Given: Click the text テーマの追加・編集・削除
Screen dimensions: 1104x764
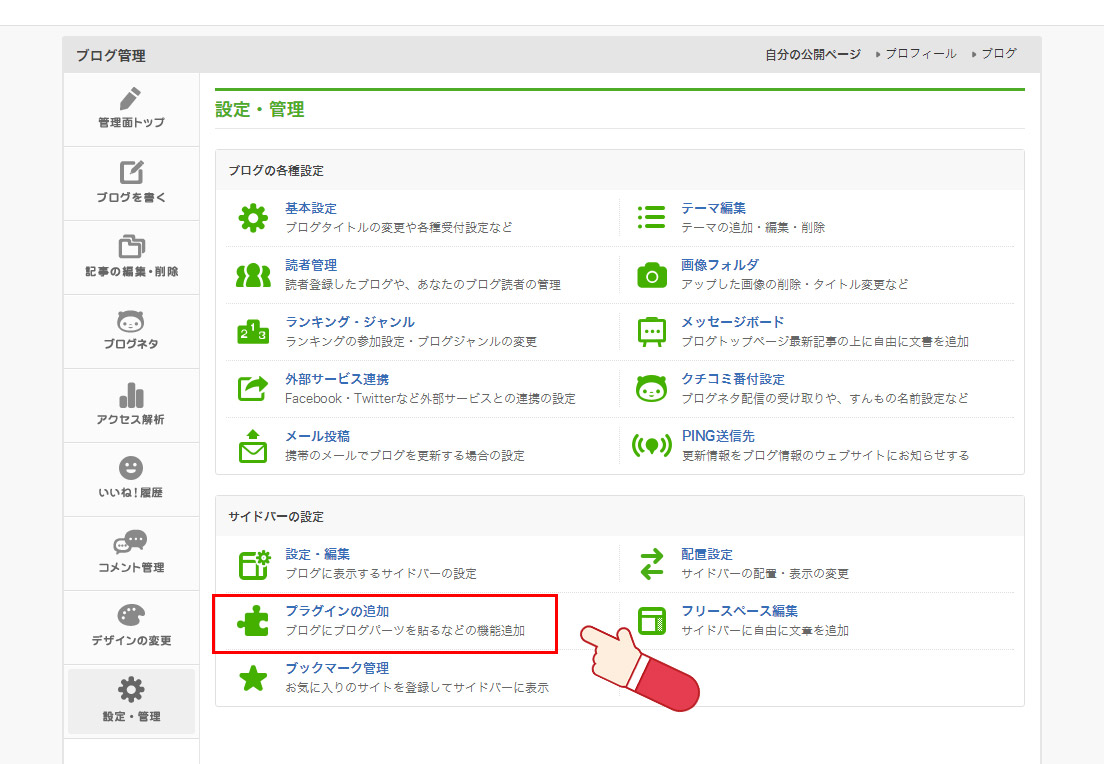Looking at the screenshot, I should coord(753,227).
